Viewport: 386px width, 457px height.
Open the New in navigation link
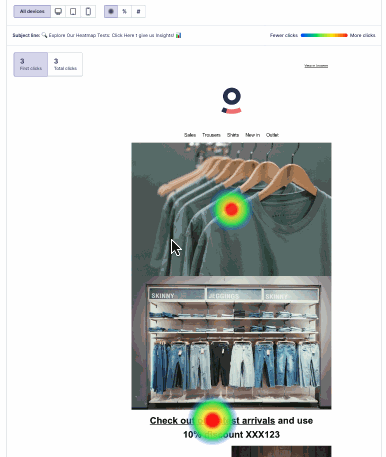click(x=253, y=135)
